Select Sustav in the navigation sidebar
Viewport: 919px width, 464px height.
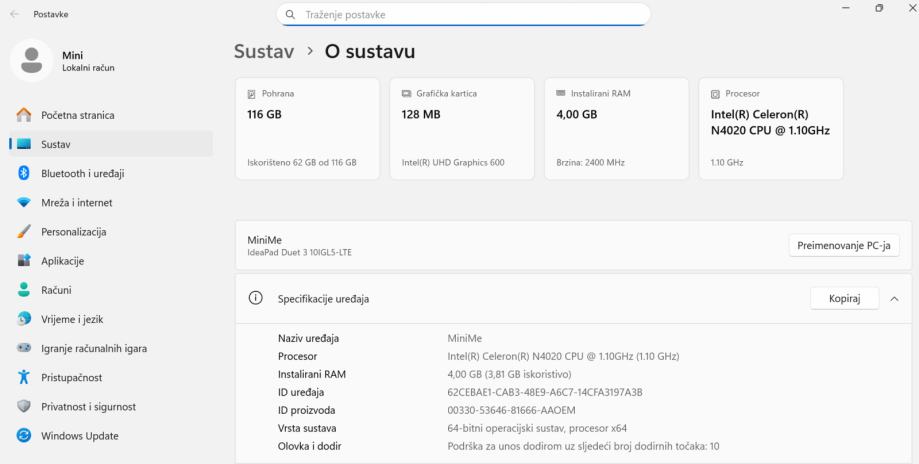click(56, 144)
